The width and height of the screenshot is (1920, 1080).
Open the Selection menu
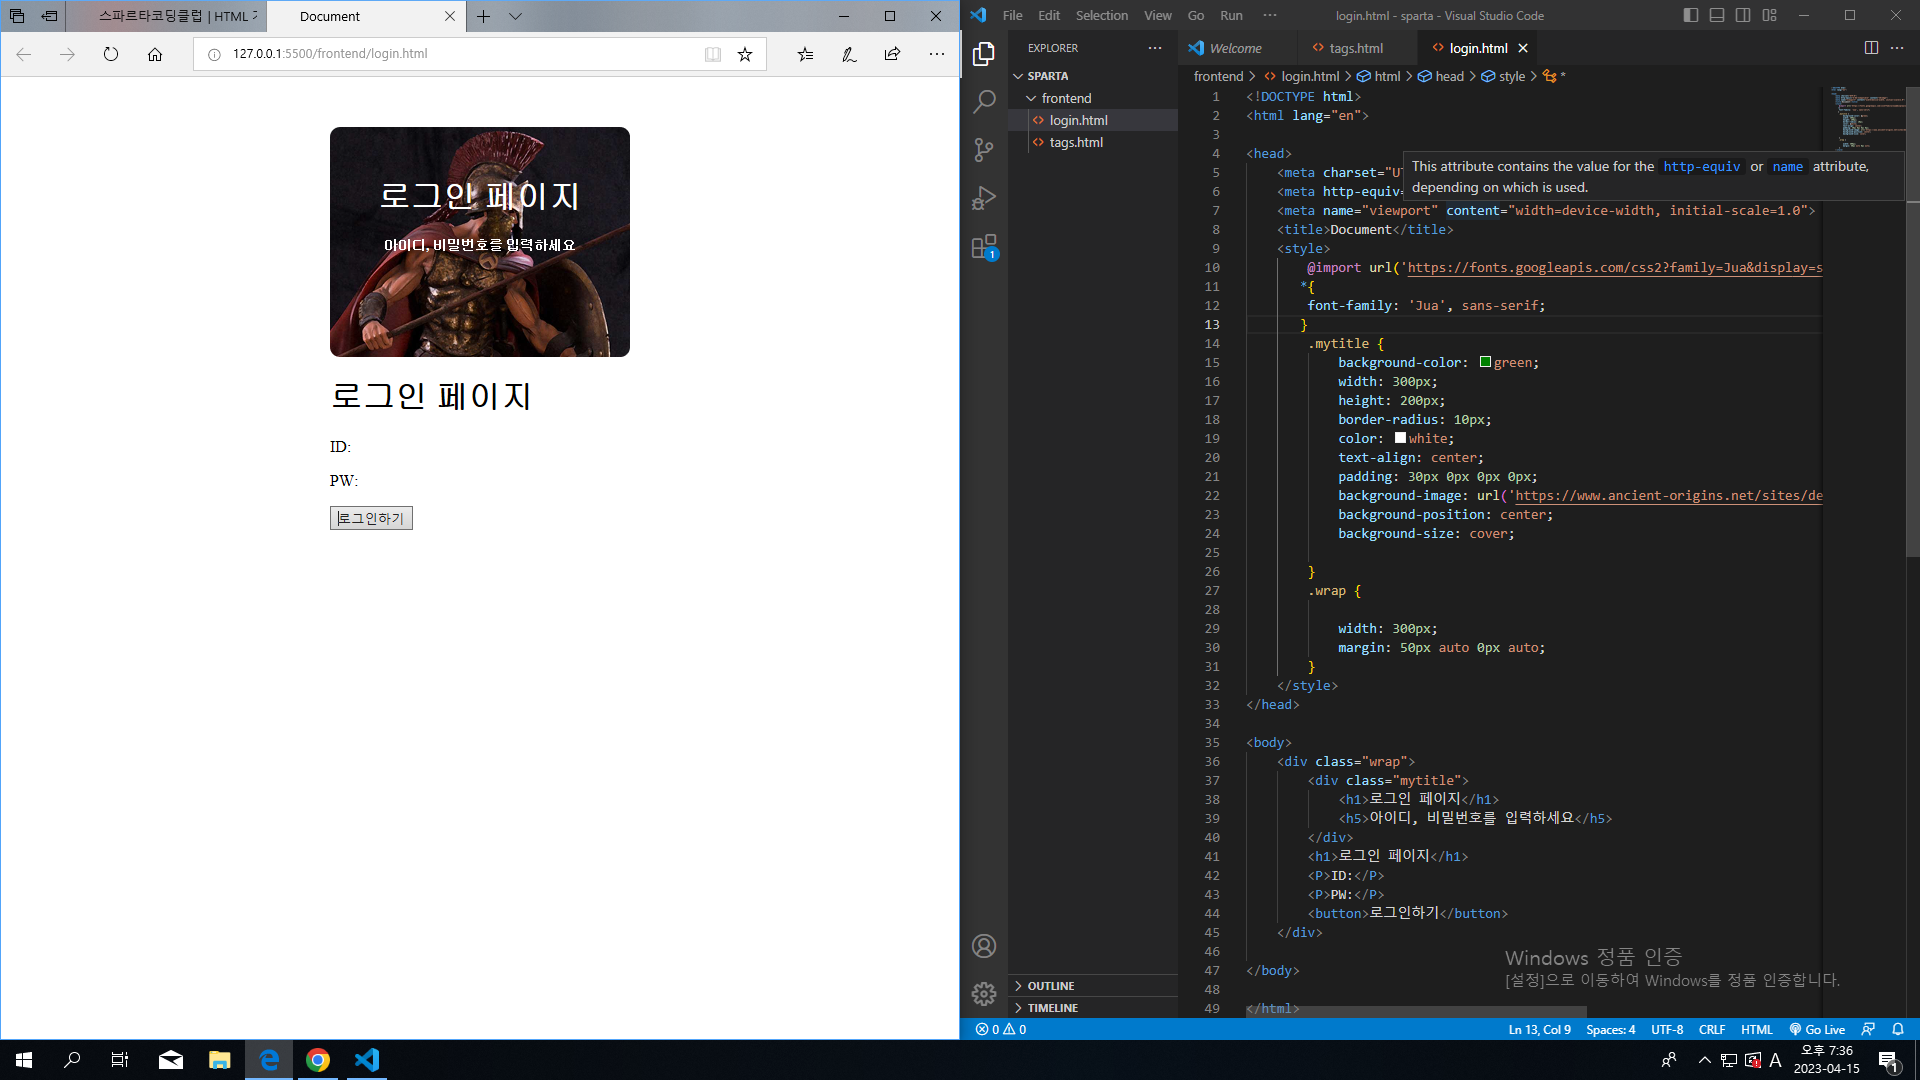1101,15
